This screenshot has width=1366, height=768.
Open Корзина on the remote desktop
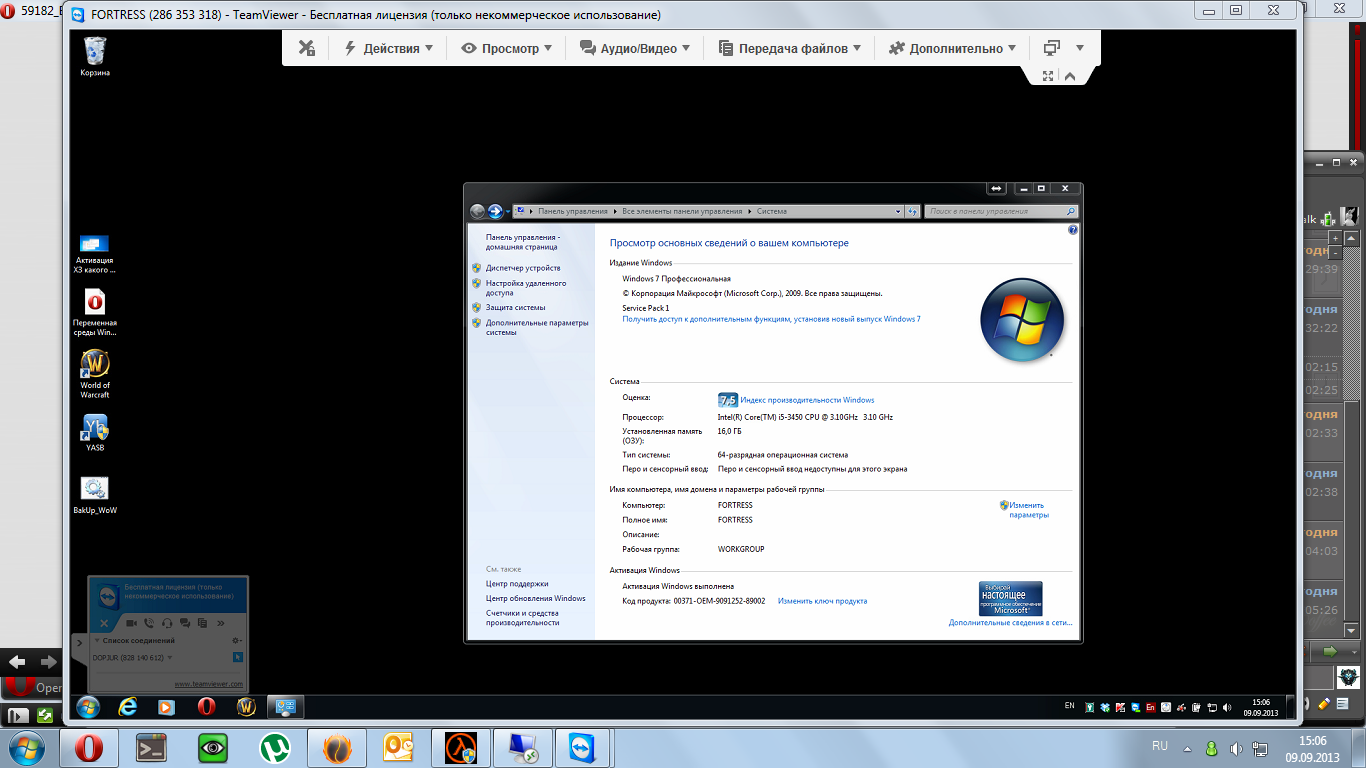point(95,56)
